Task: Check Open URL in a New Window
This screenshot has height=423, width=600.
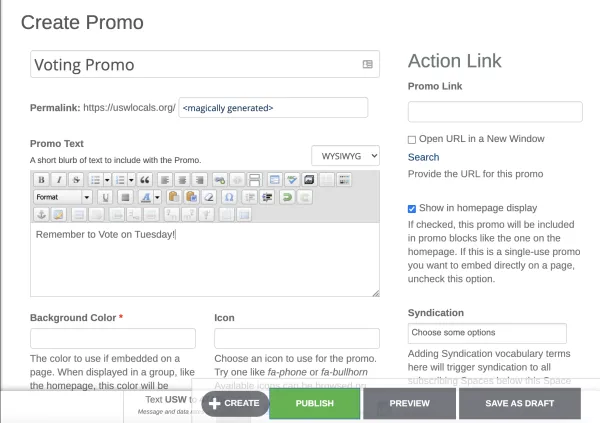Action: pos(412,140)
